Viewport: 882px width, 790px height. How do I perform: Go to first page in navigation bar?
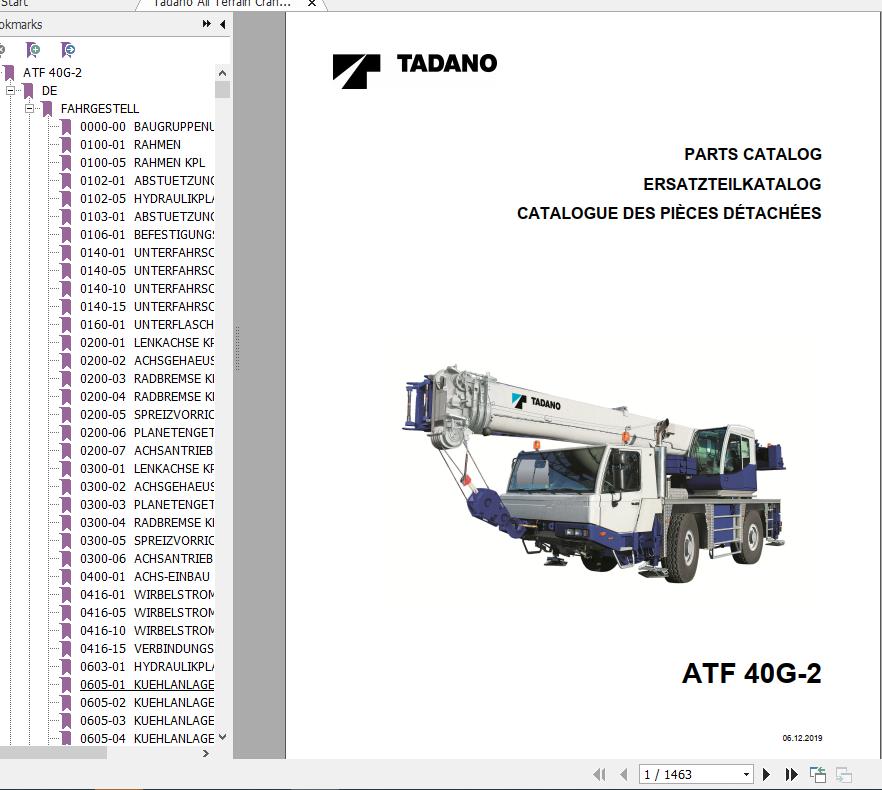coord(600,775)
